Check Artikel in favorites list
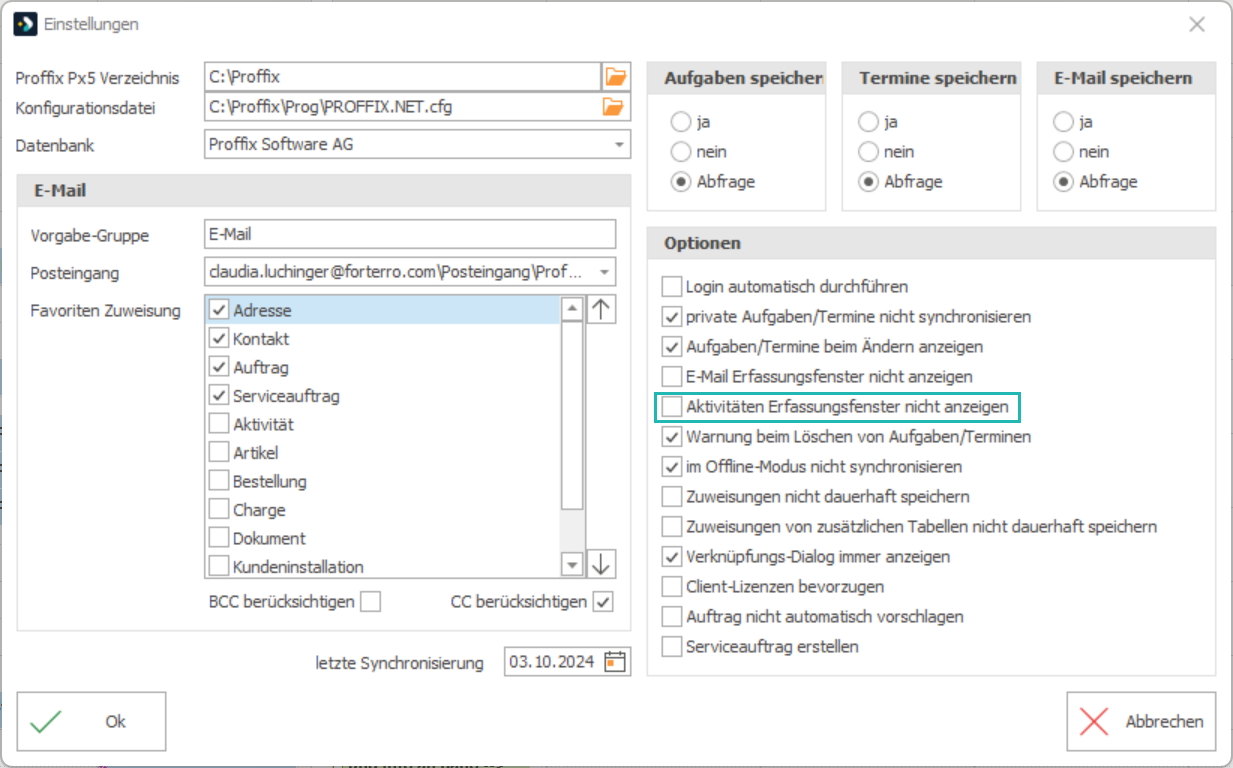This screenshot has height=768, width=1233. tap(219, 453)
